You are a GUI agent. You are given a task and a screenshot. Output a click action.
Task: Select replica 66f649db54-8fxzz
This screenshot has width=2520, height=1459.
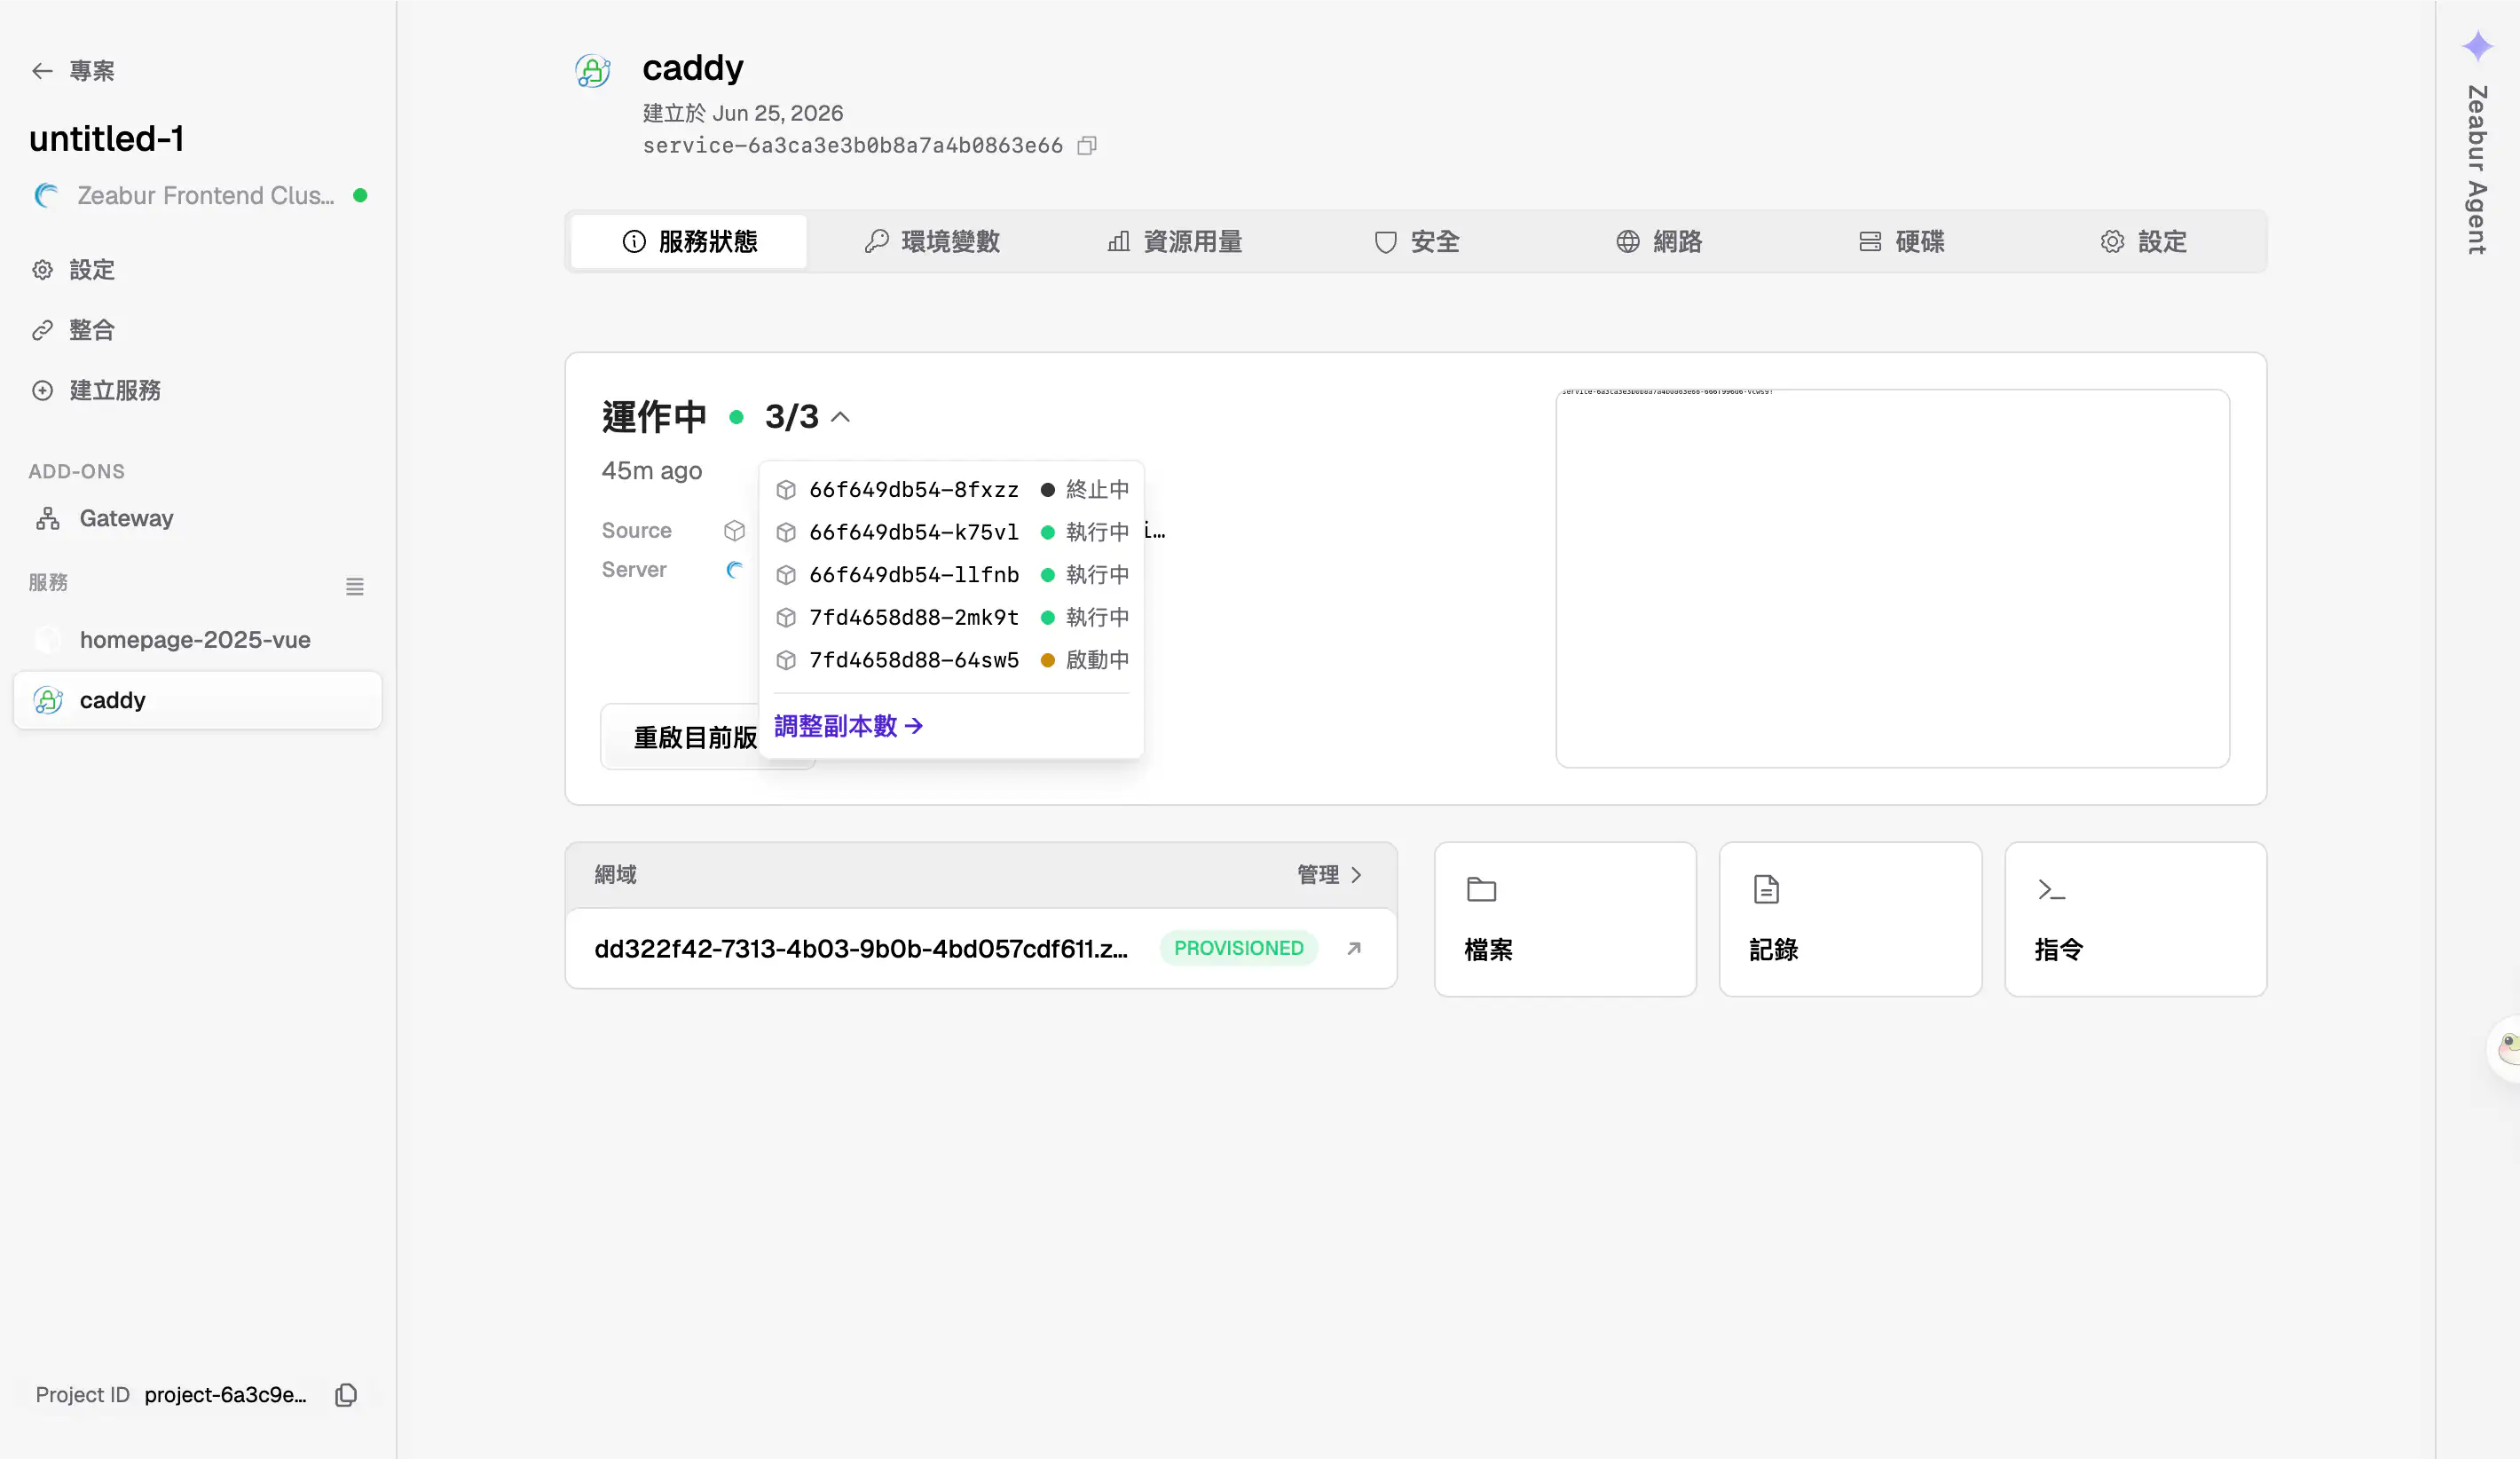tap(951, 489)
